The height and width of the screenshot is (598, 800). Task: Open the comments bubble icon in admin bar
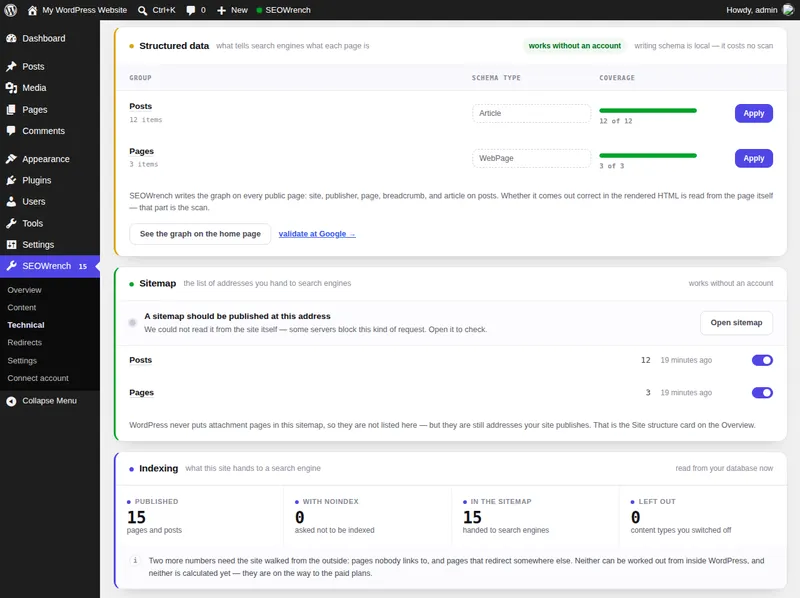pyautogui.click(x=190, y=10)
